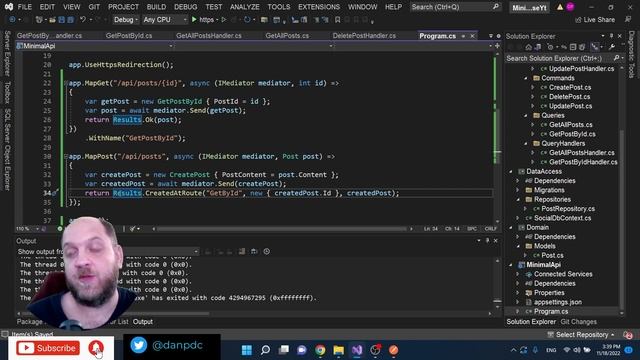Click the Twitter bird icon
640x360 pixels.
(139, 345)
